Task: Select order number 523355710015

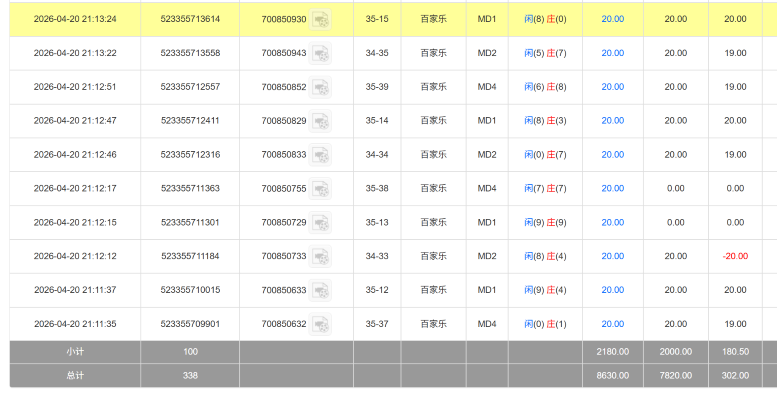Action: pyautogui.click(x=190, y=290)
